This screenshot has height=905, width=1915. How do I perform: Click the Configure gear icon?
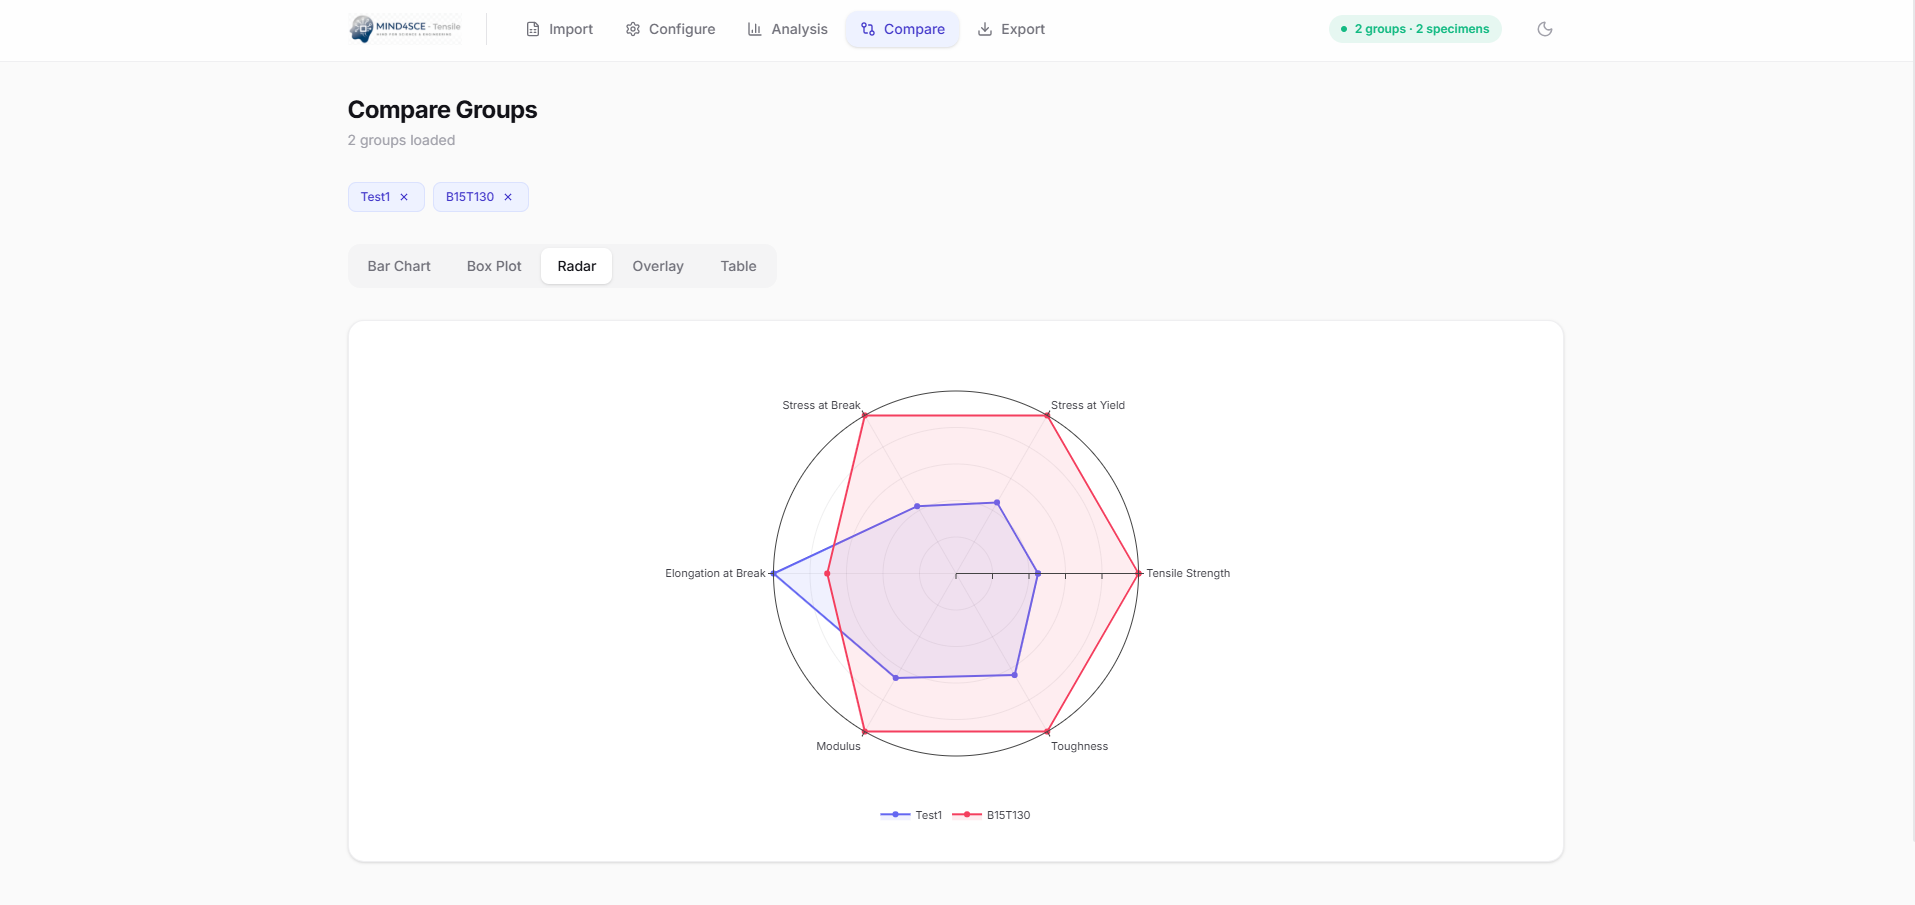tap(633, 29)
